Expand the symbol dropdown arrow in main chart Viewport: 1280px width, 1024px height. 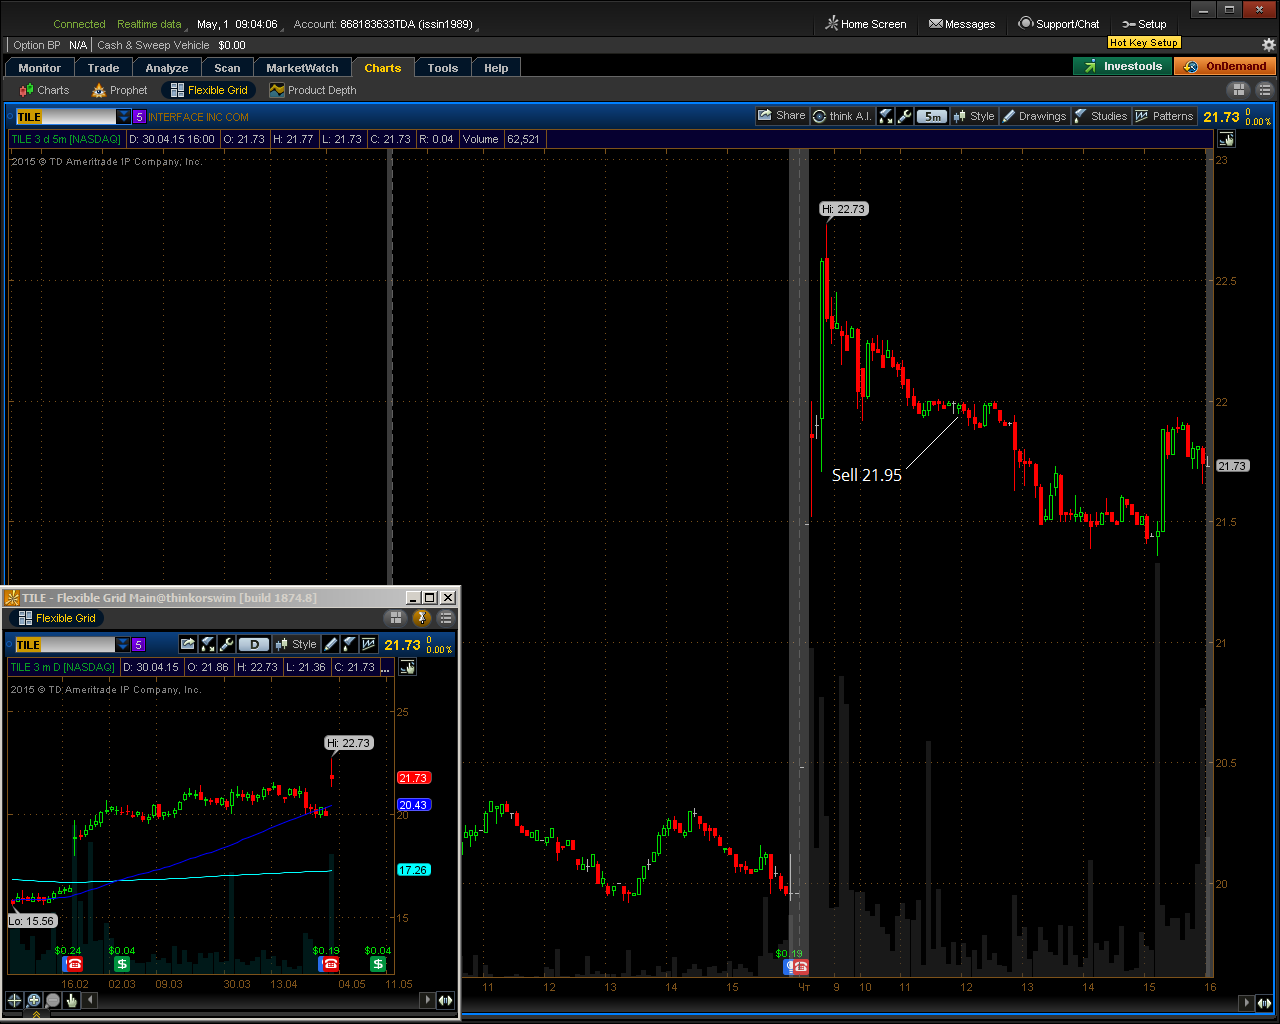124,117
